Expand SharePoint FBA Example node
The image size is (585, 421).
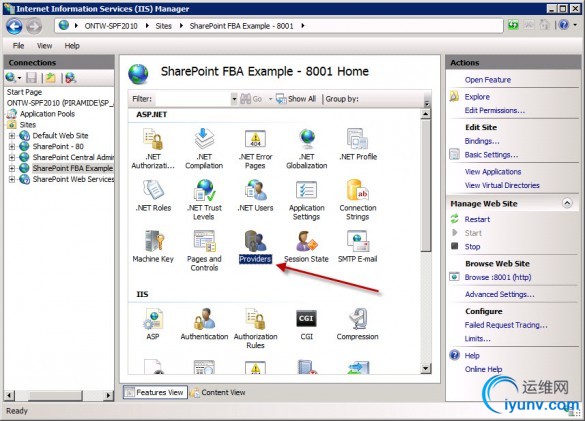tap(12, 168)
